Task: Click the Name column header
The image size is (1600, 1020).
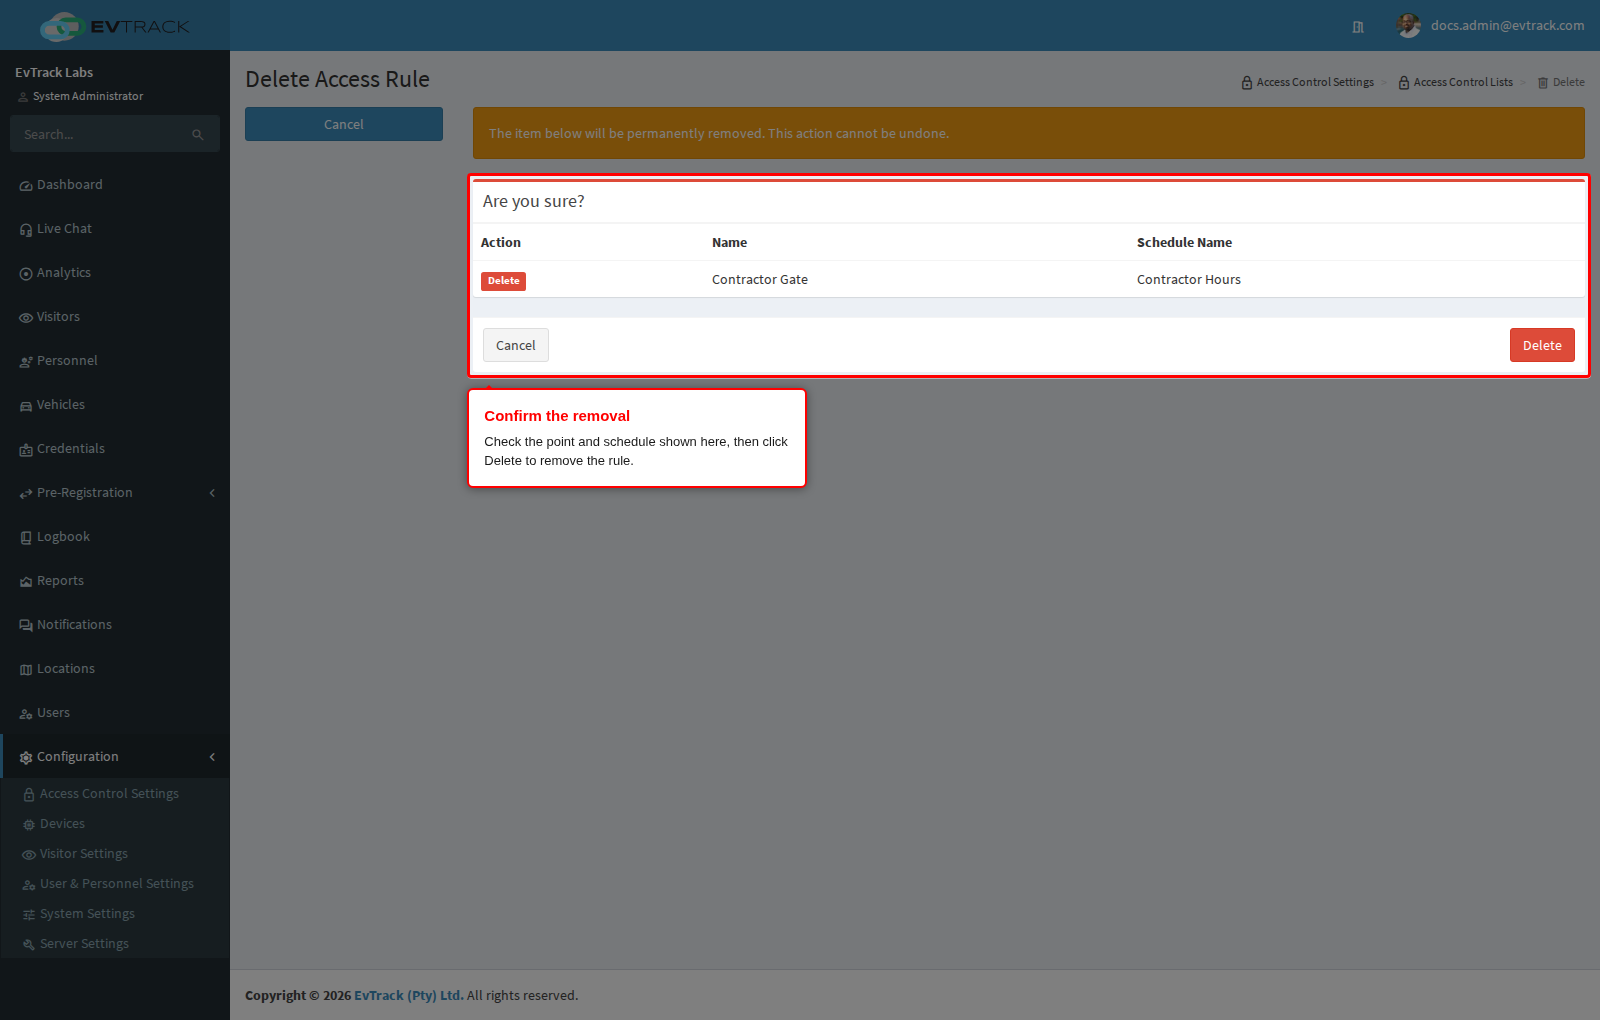Action: 729,243
